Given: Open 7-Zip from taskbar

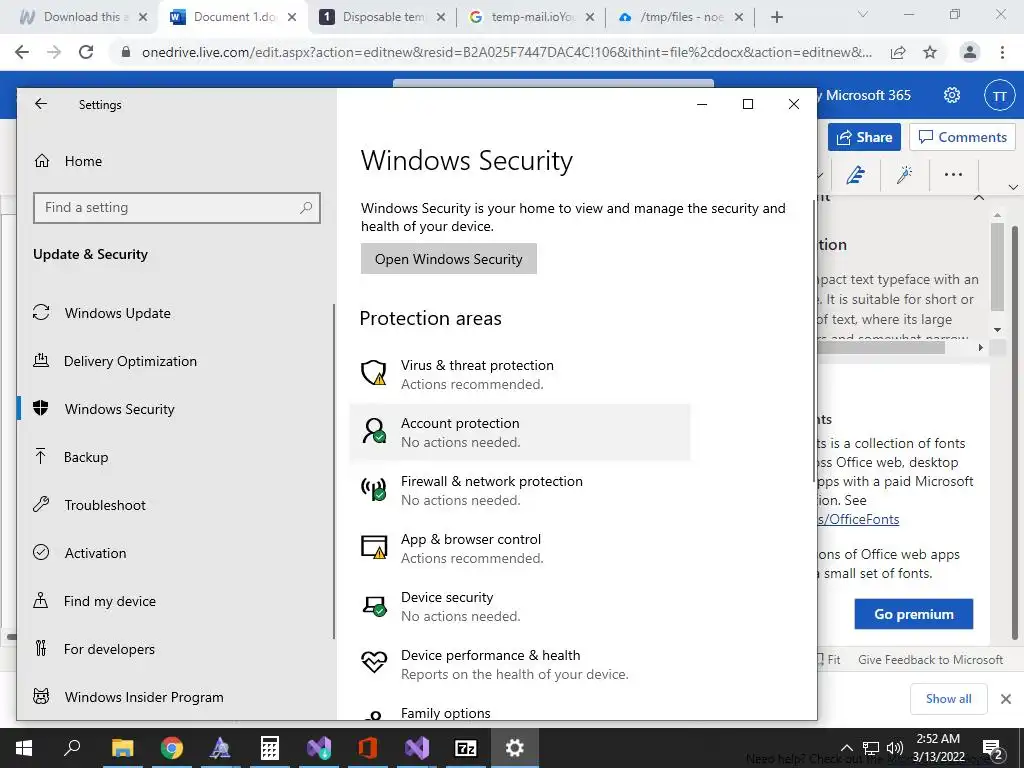Looking at the screenshot, I should pos(465,748).
